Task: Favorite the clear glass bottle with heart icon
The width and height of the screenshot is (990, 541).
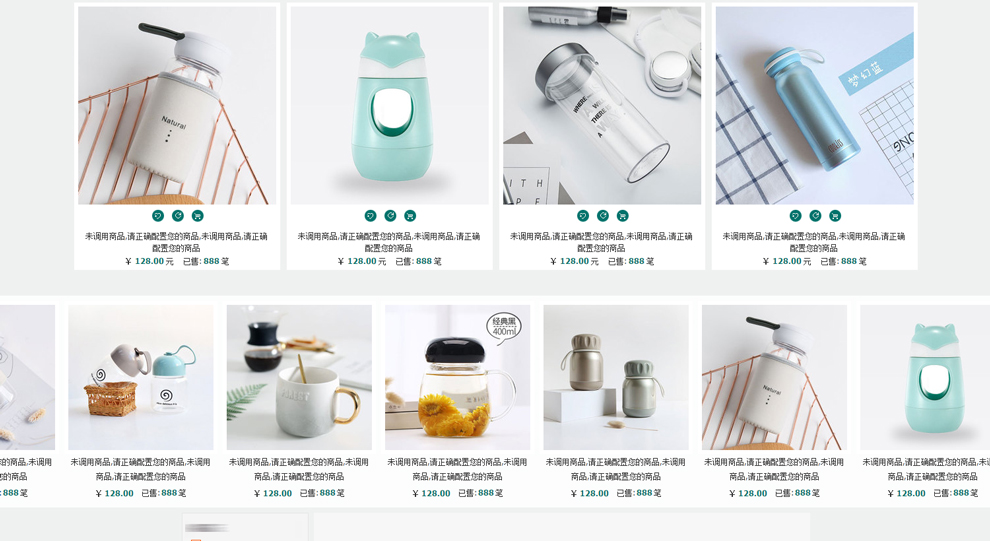Action: click(x=583, y=216)
